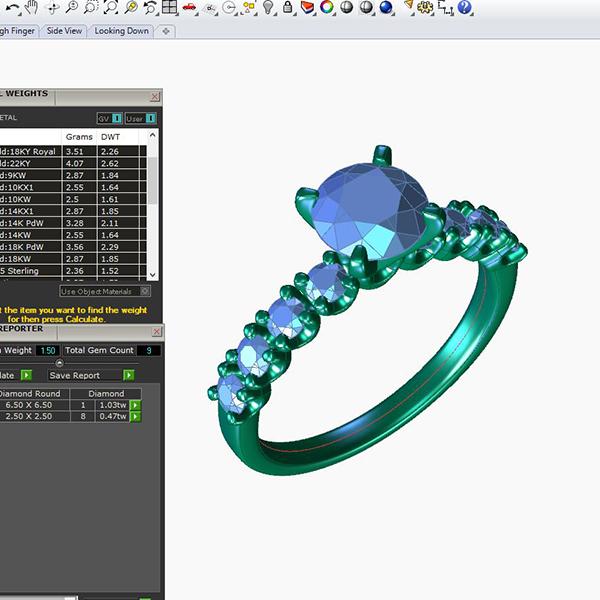Toggle the Hide objects lightbulb icon
Screen dimensions: 600x600
[269, 7]
